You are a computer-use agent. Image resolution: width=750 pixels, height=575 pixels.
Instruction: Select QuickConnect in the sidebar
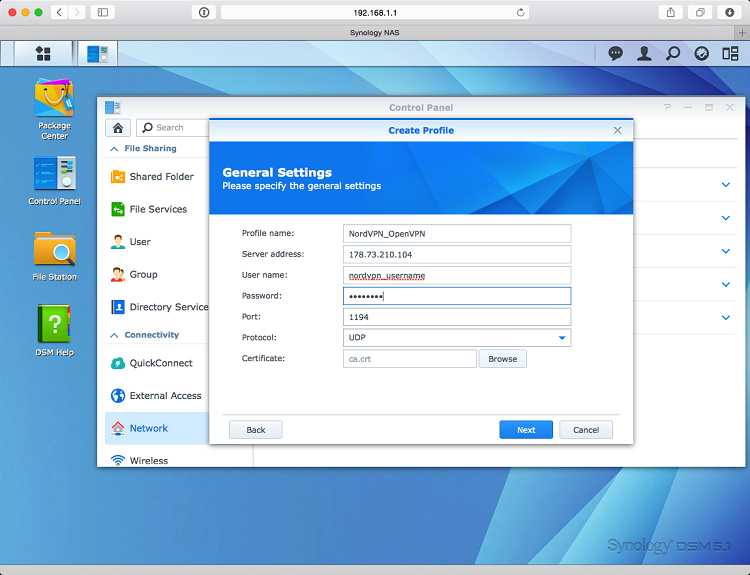[160, 363]
